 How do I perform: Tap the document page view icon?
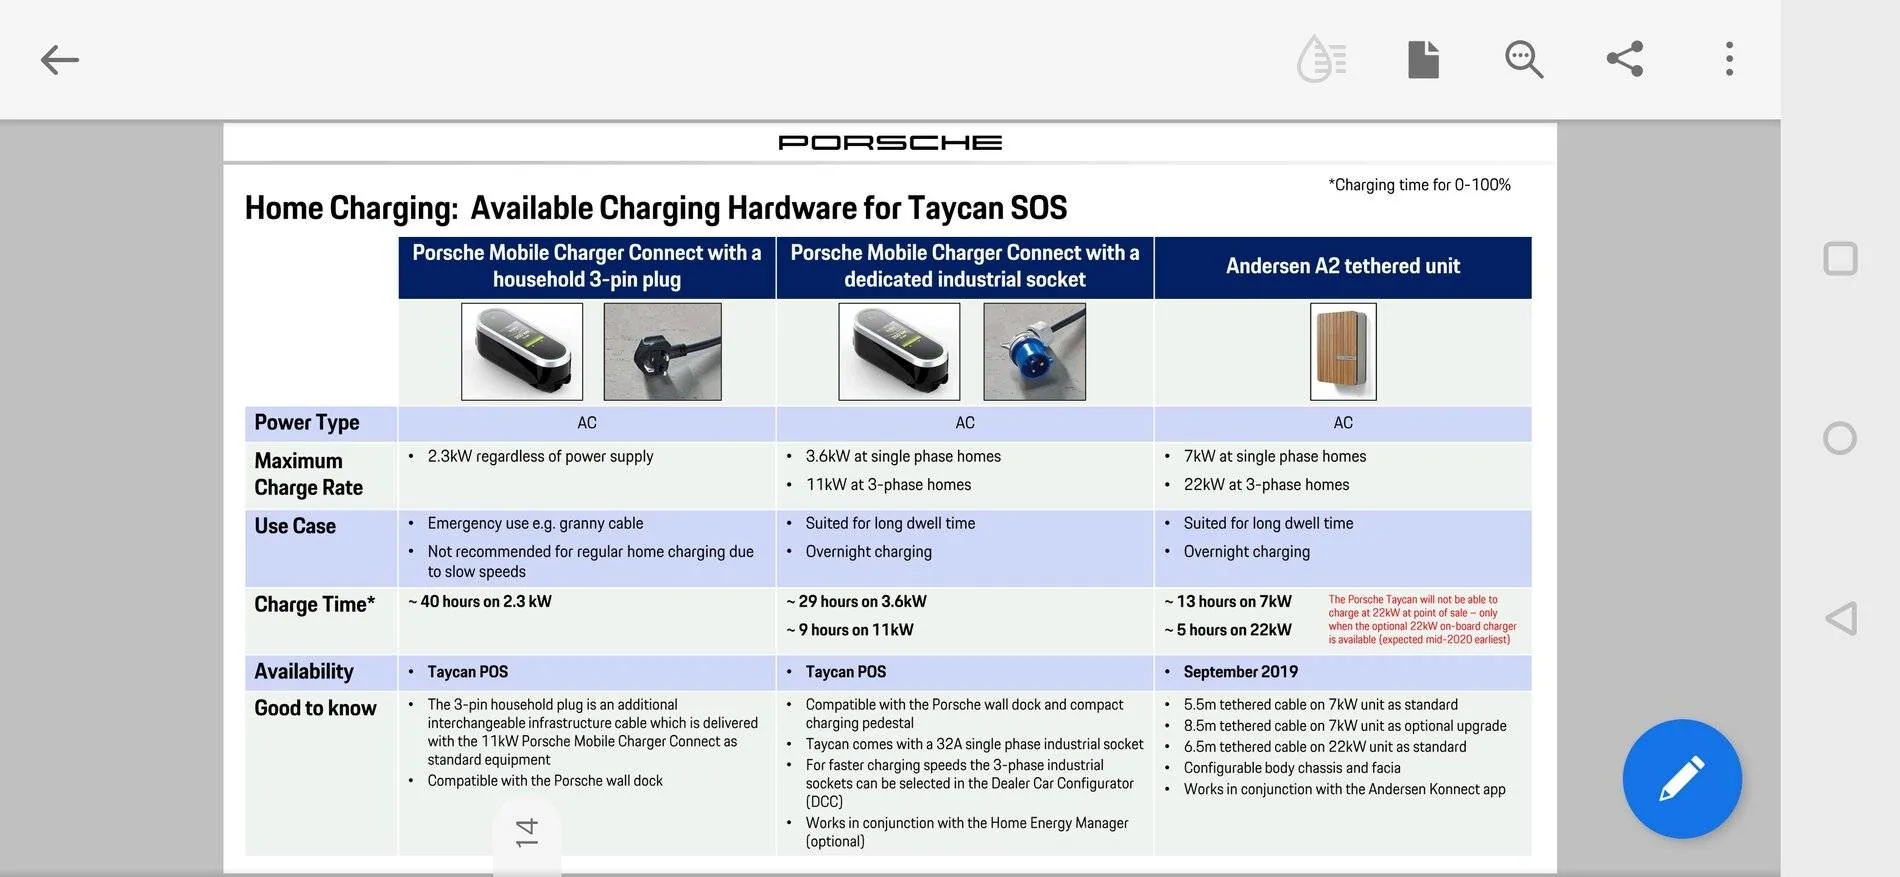pos(1423,59)
